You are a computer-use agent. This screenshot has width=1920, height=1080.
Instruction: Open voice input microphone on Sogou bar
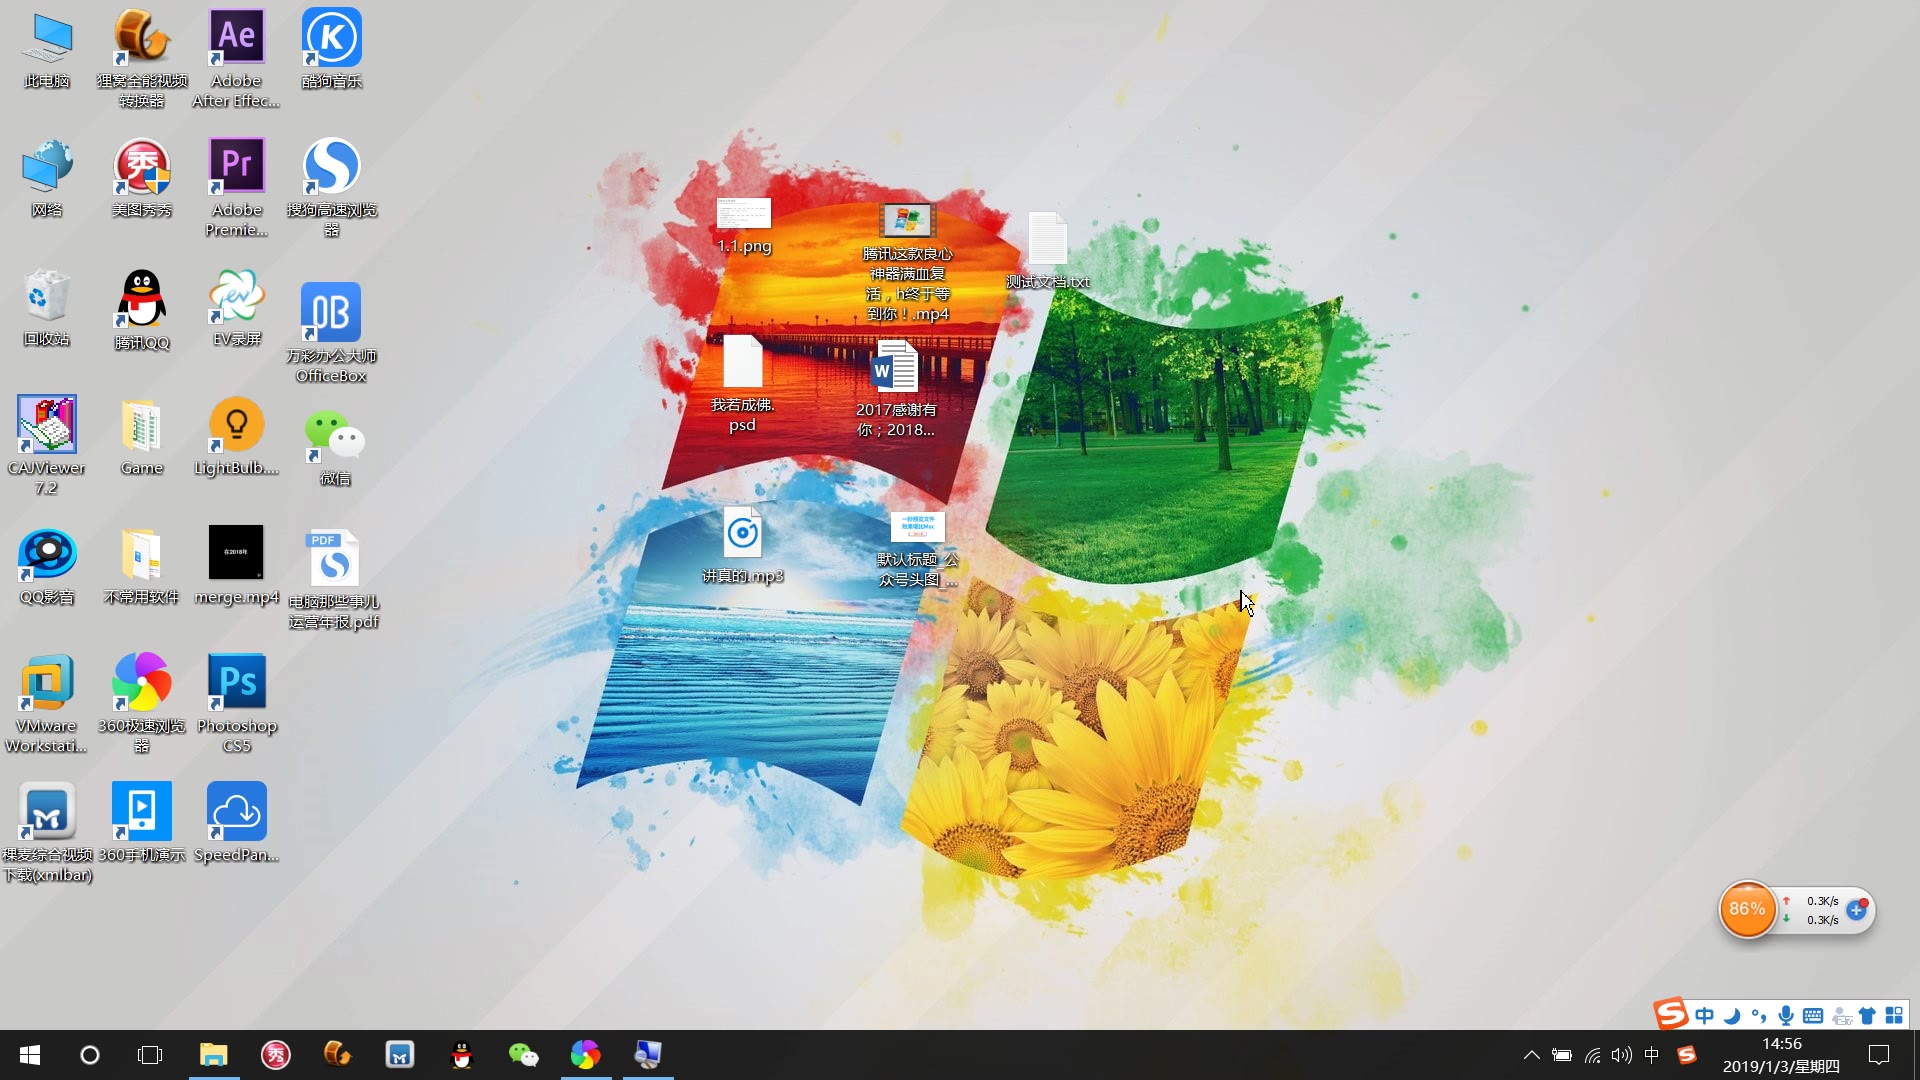click(x=1786, y=1016)
